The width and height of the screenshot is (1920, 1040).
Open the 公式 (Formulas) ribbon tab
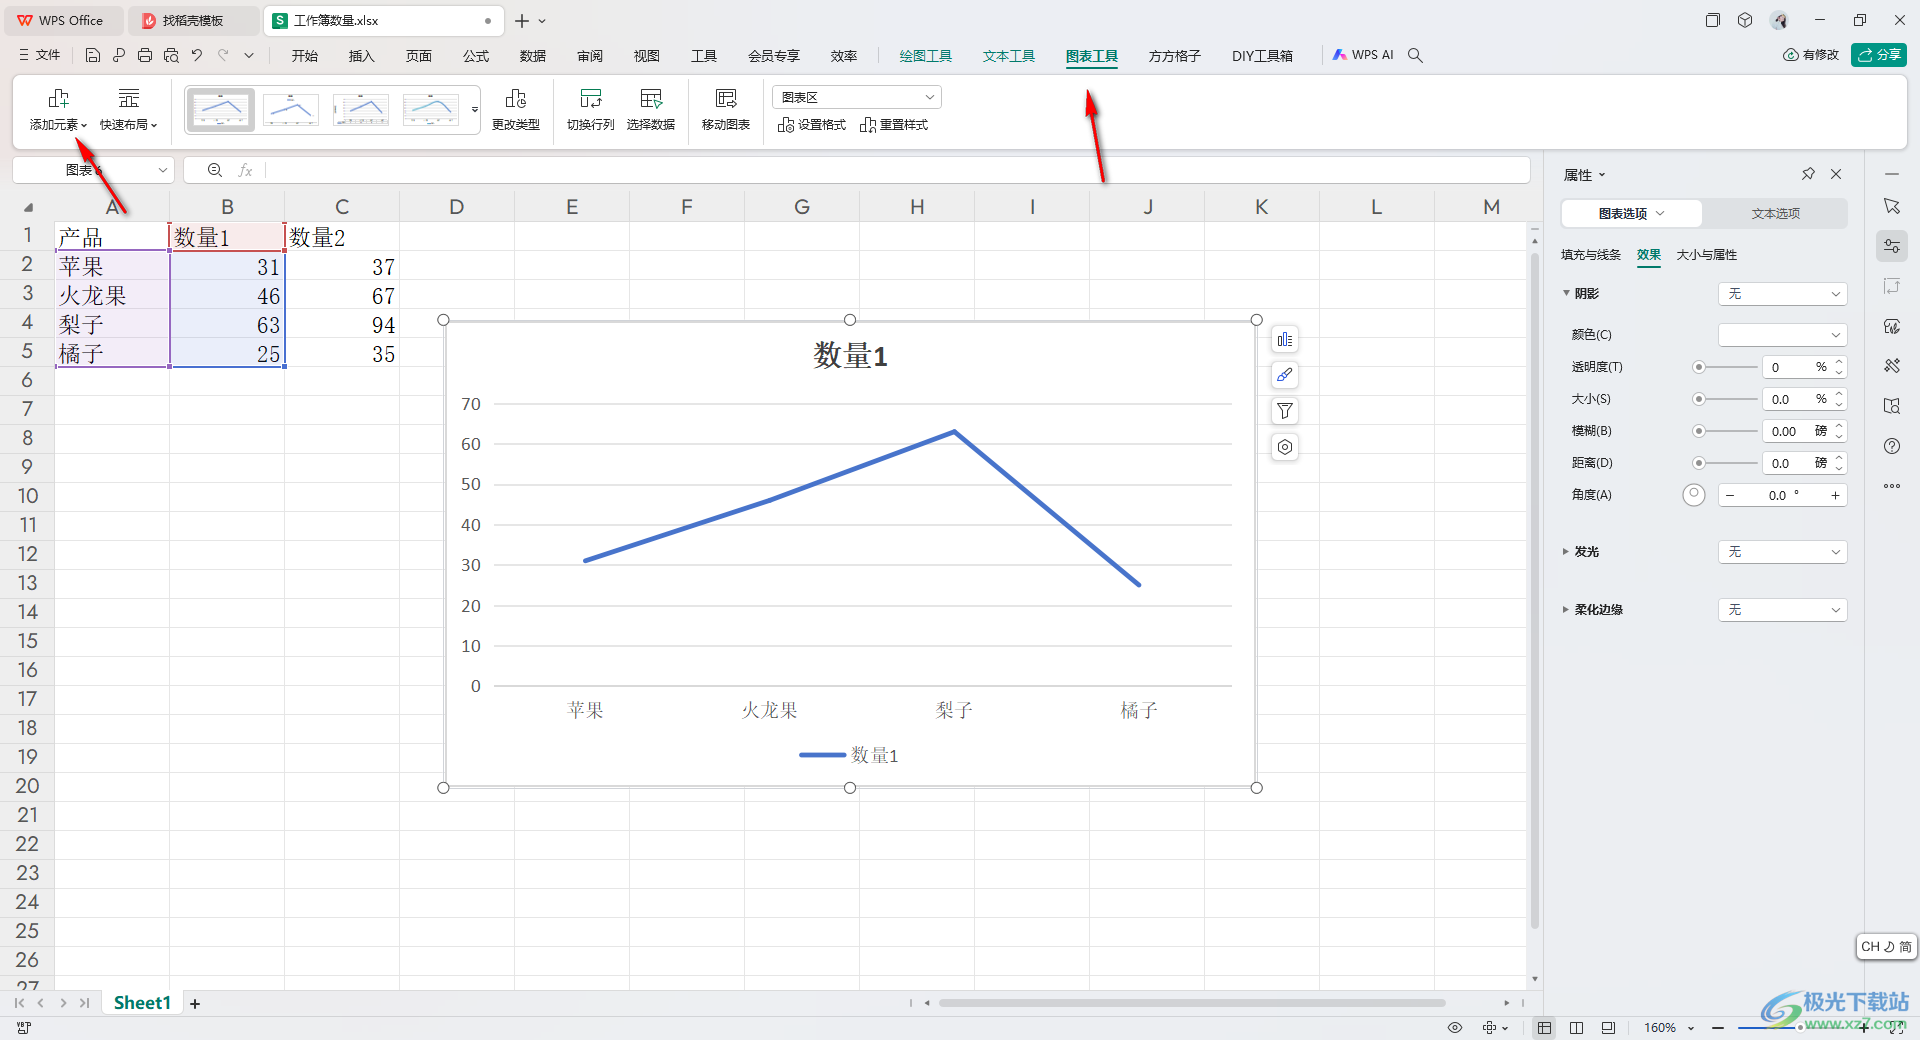[476, 56]
